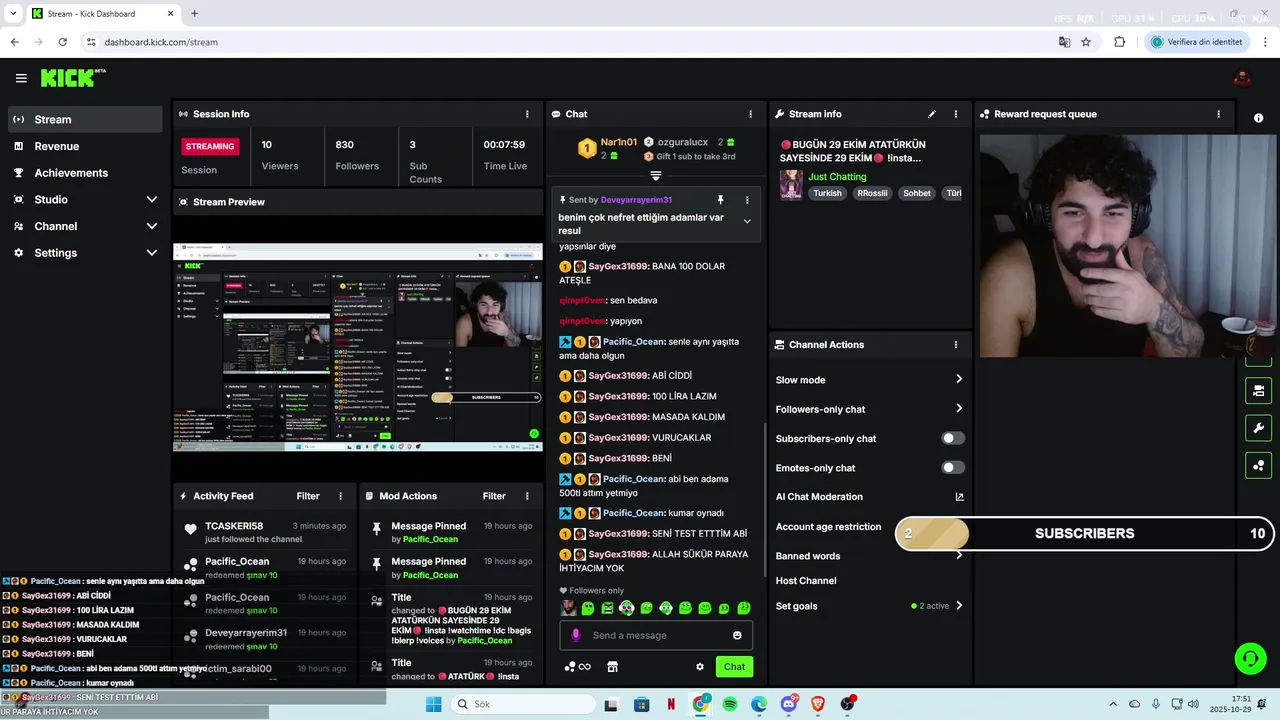Click the SUBSCRIBERS goal progress bar
The width and height of the screenshot is (1280, 720).
point(1085,534)
